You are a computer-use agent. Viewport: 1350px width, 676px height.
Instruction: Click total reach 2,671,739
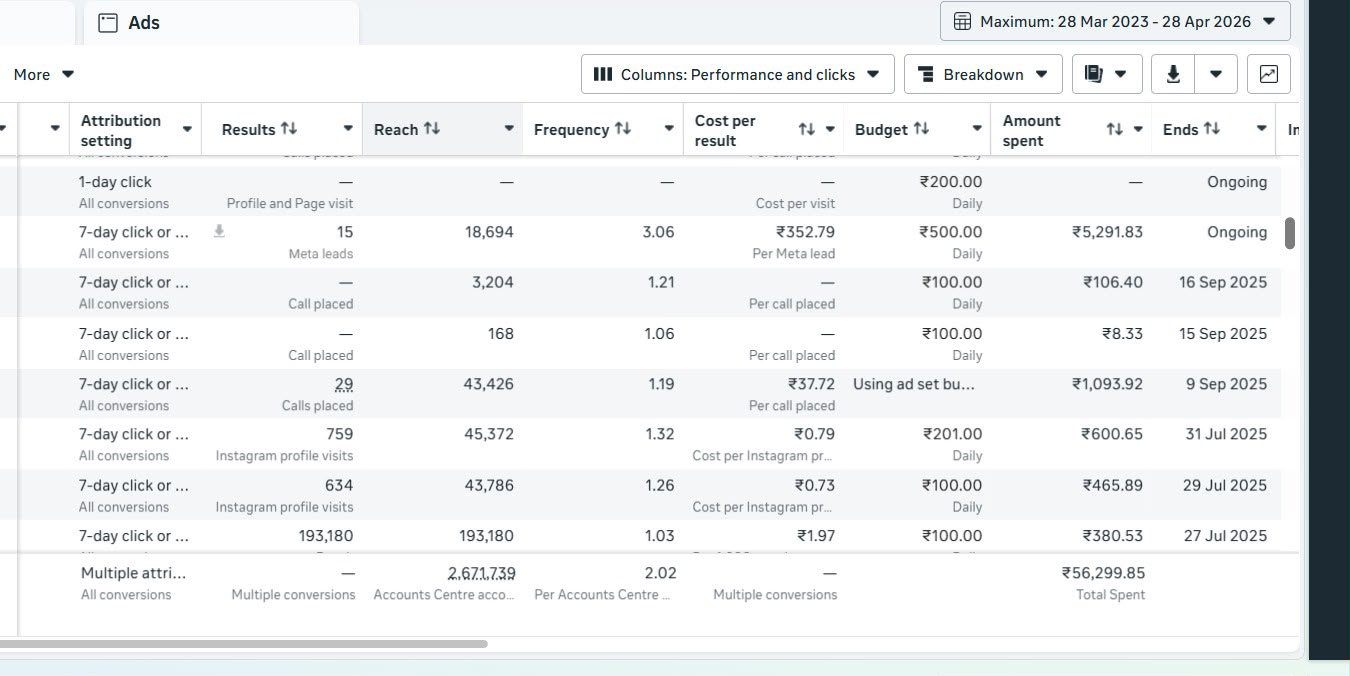482,573
